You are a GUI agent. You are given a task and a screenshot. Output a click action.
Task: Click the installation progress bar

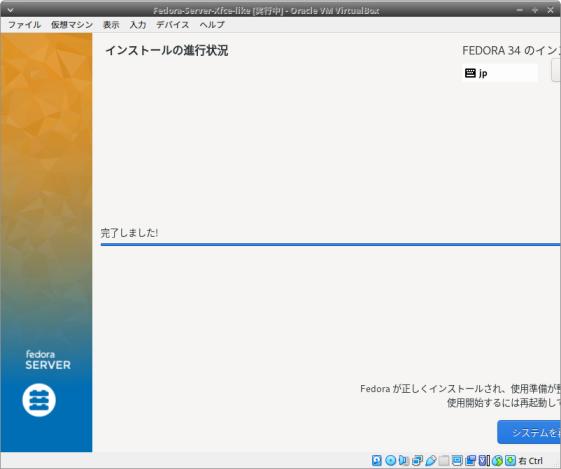tap(330, 245)
